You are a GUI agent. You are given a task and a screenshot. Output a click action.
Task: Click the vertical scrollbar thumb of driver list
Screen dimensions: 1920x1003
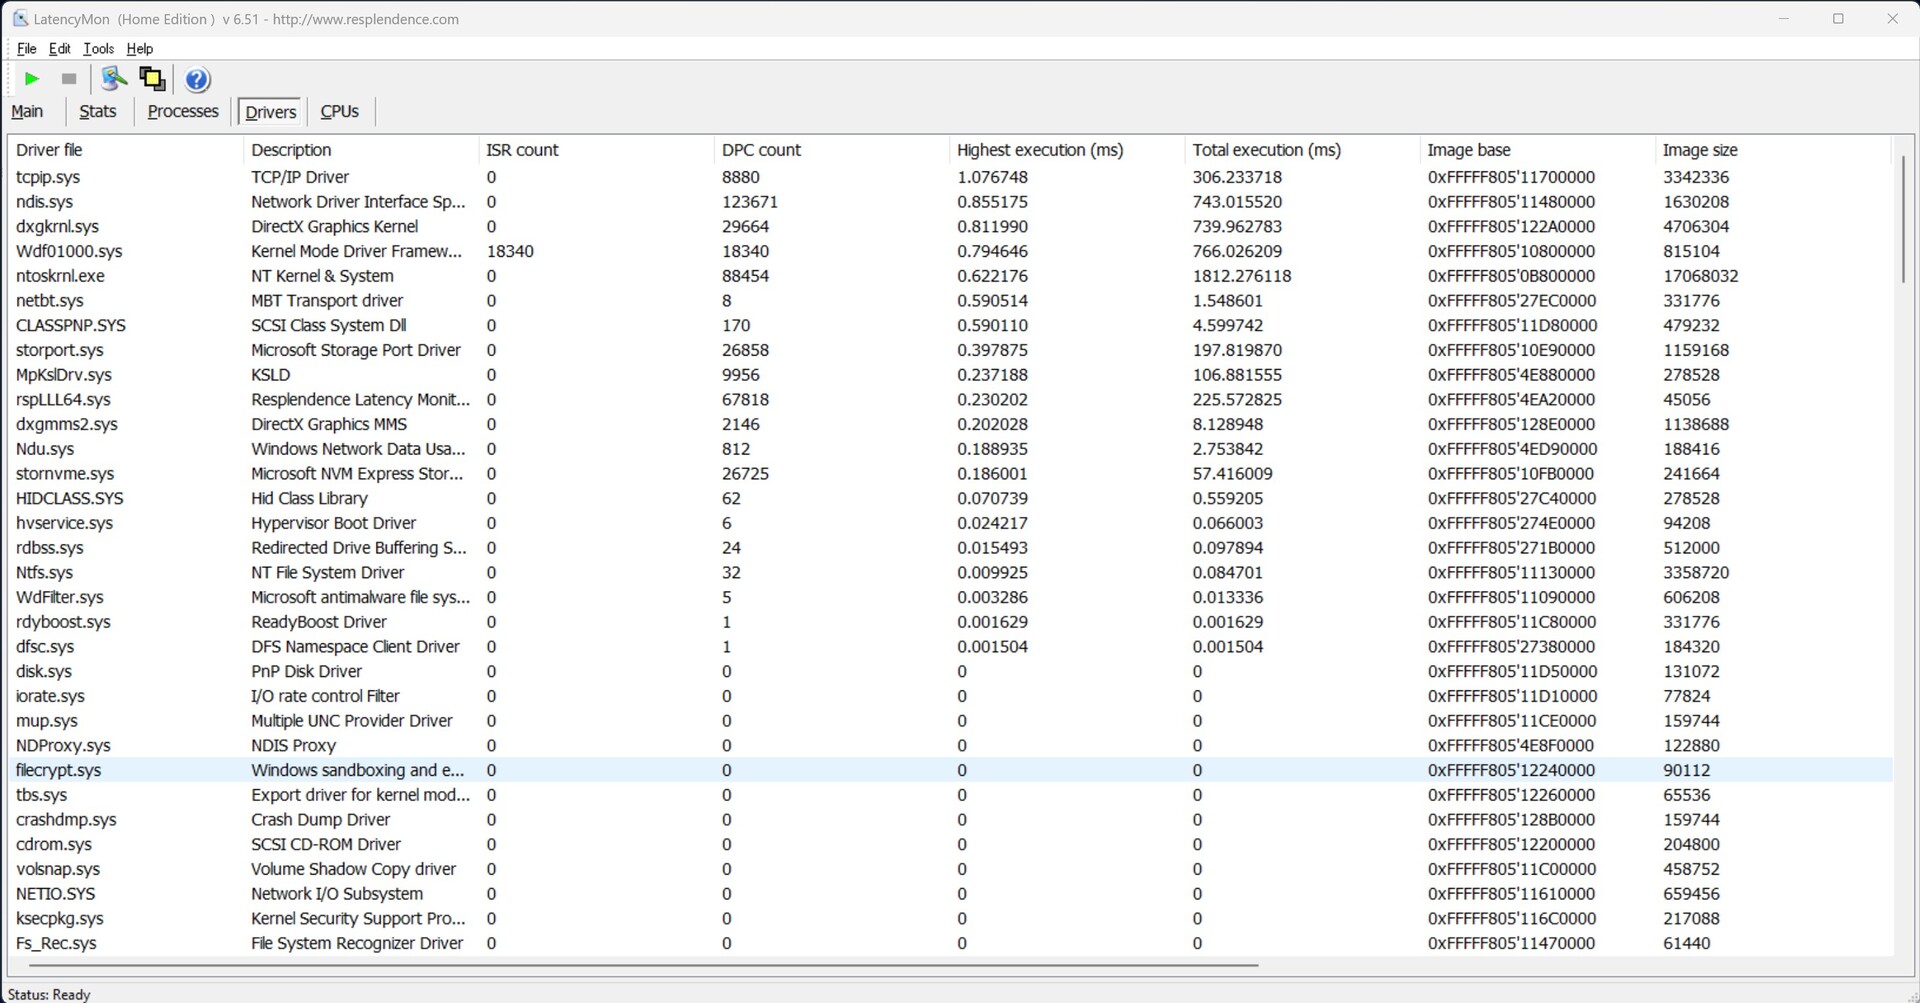pos(1902,220)
